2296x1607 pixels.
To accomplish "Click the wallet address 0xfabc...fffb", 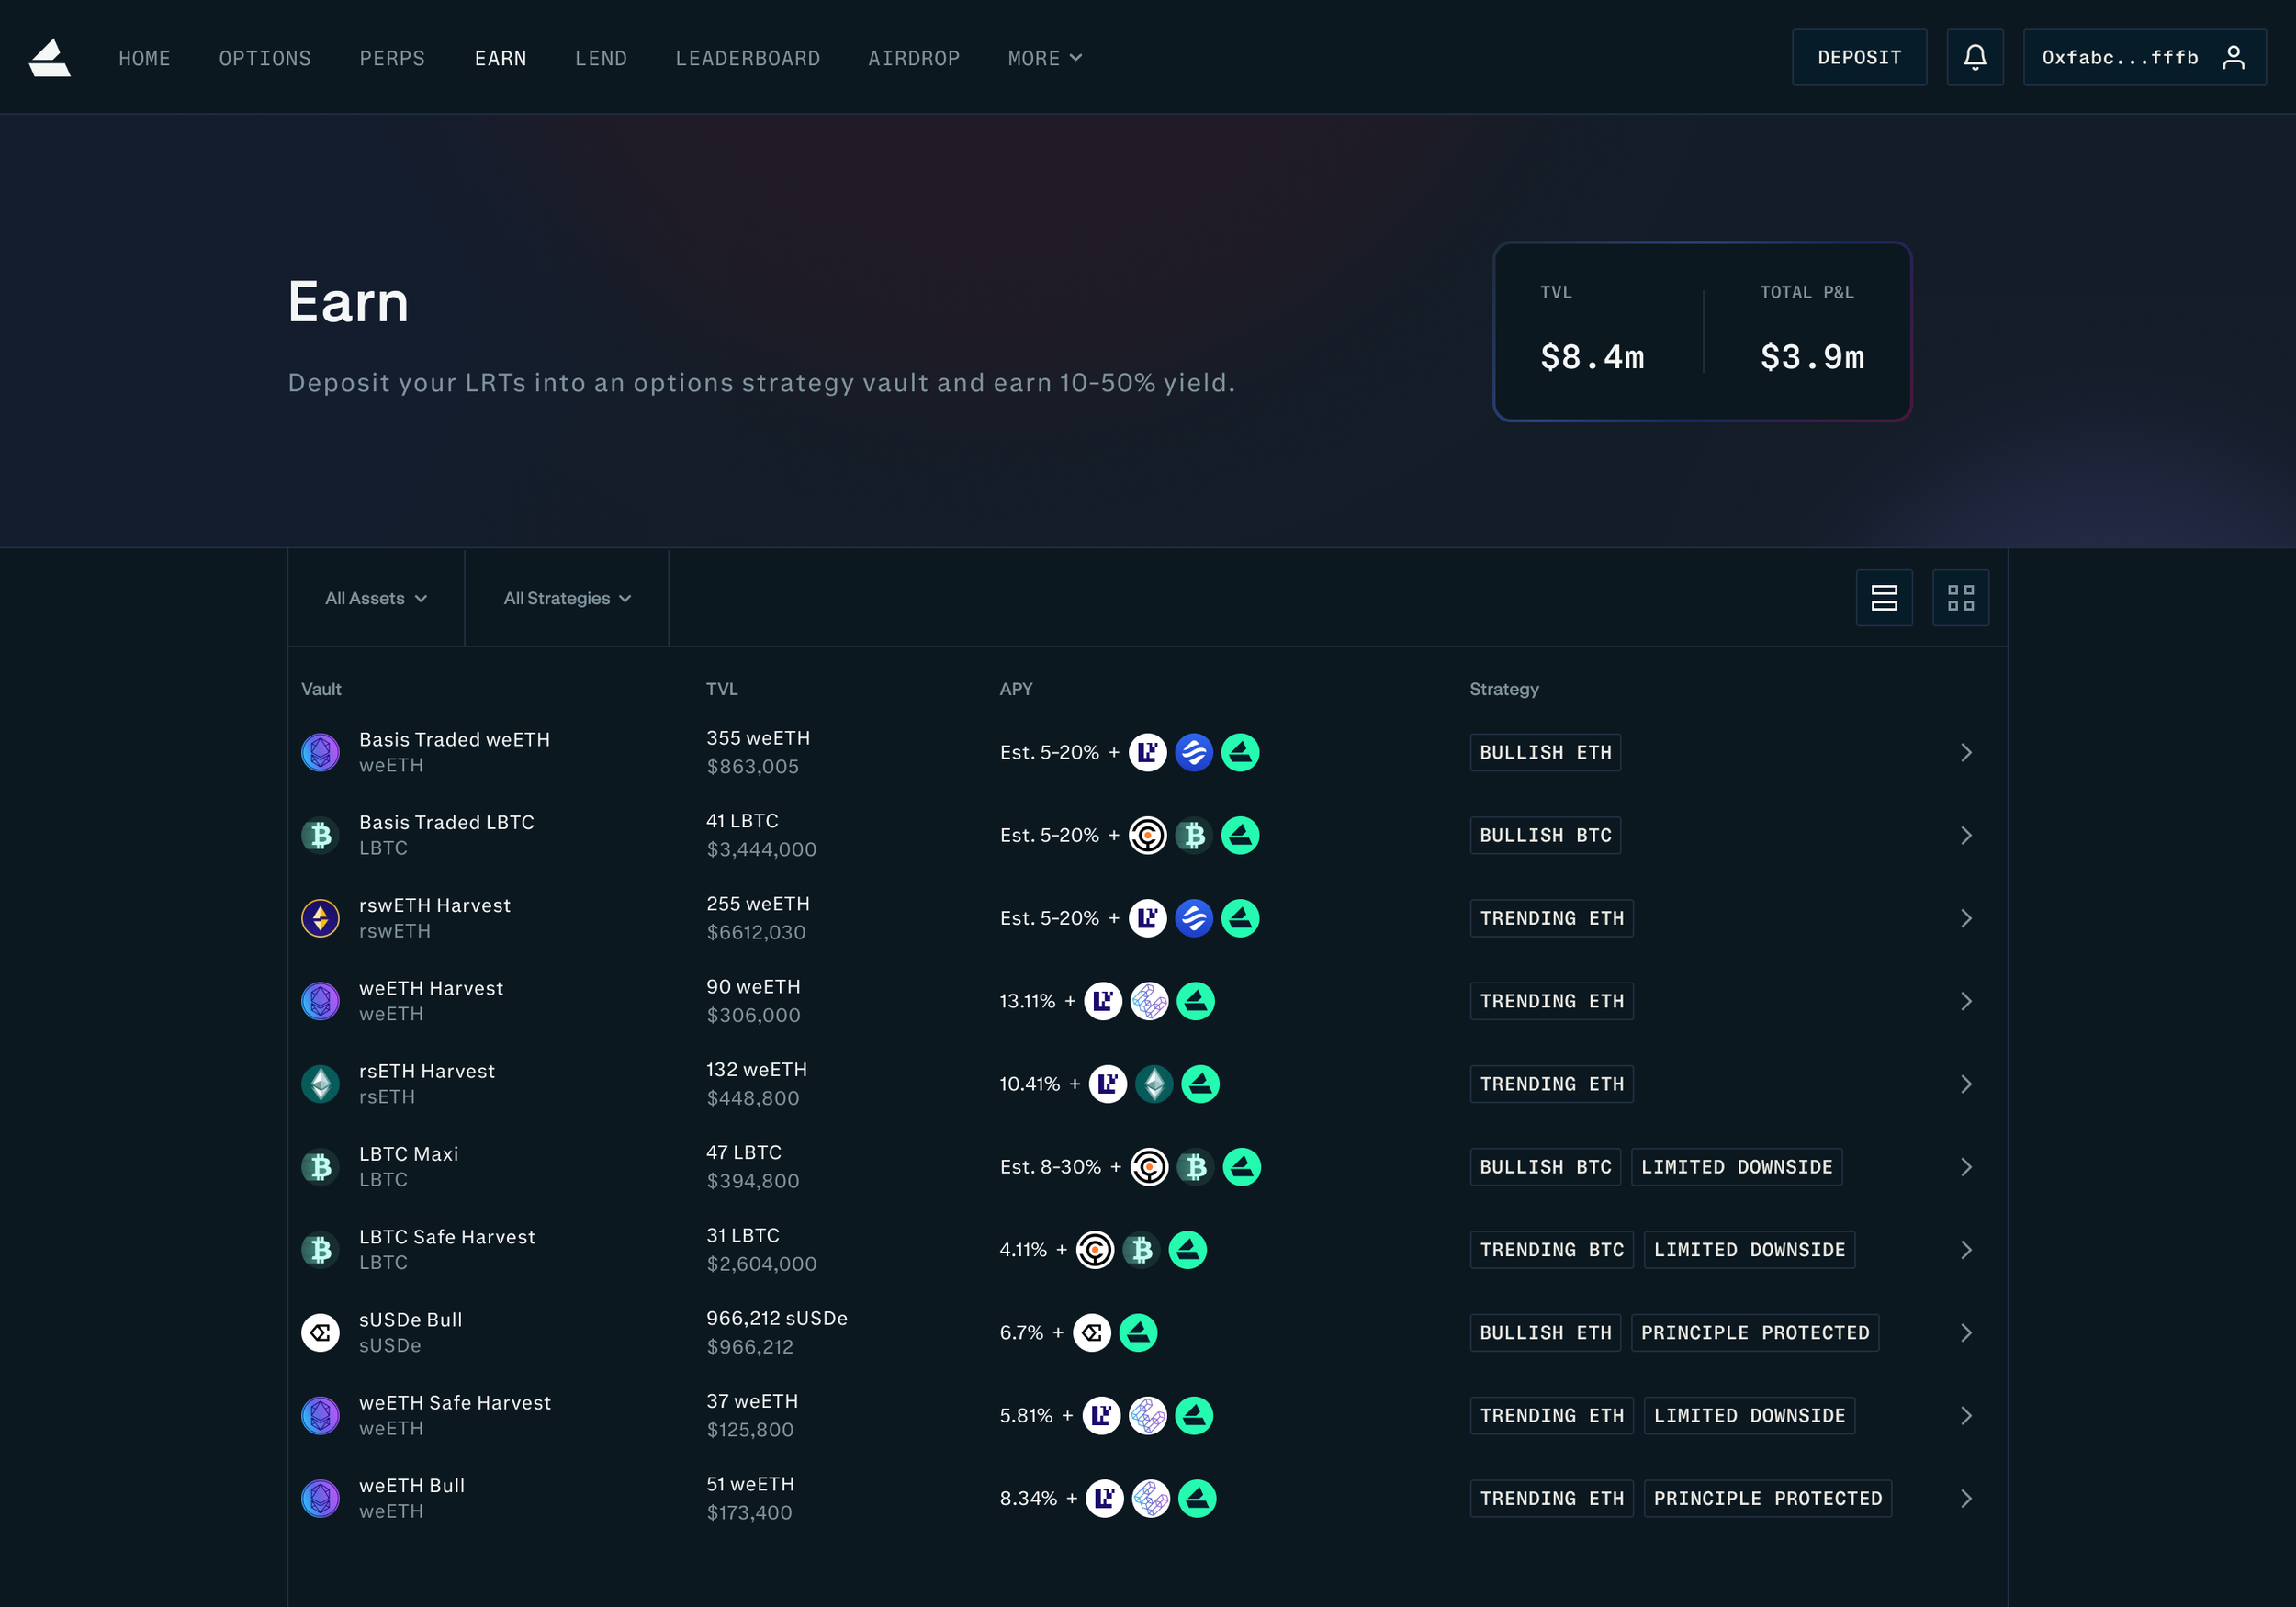I will tap(2120, 57).
